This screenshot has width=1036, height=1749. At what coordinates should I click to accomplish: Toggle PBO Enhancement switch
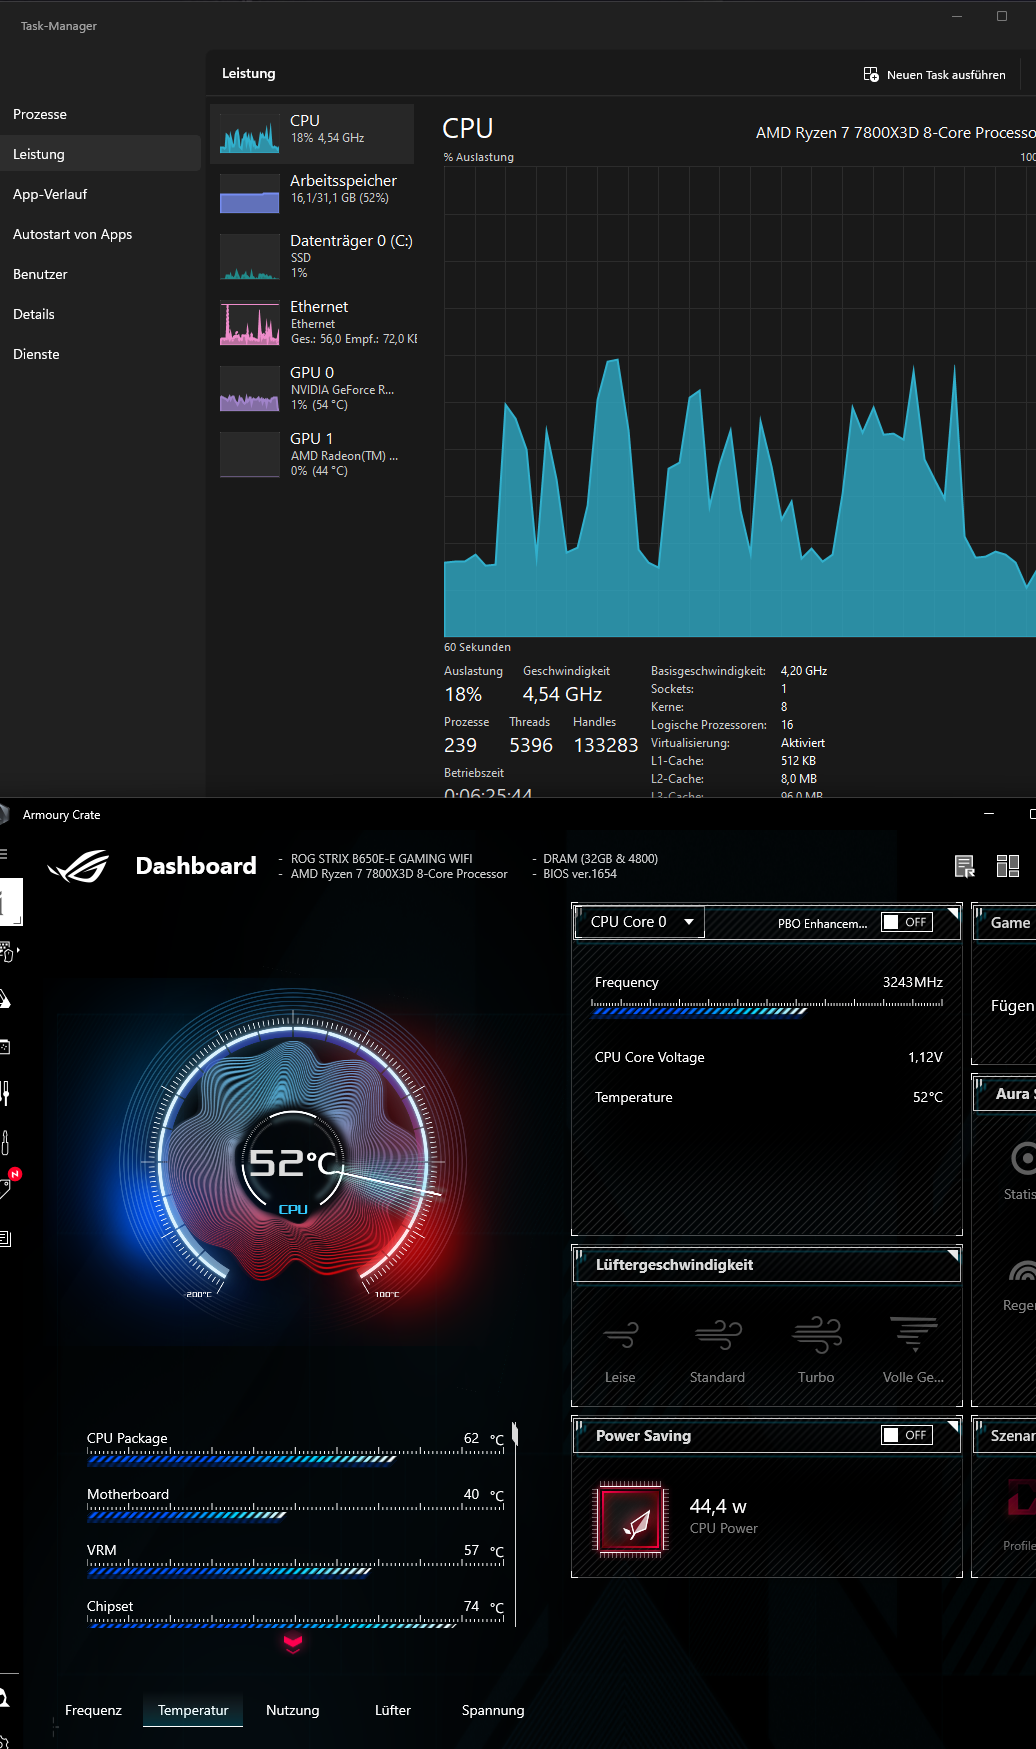907,922
